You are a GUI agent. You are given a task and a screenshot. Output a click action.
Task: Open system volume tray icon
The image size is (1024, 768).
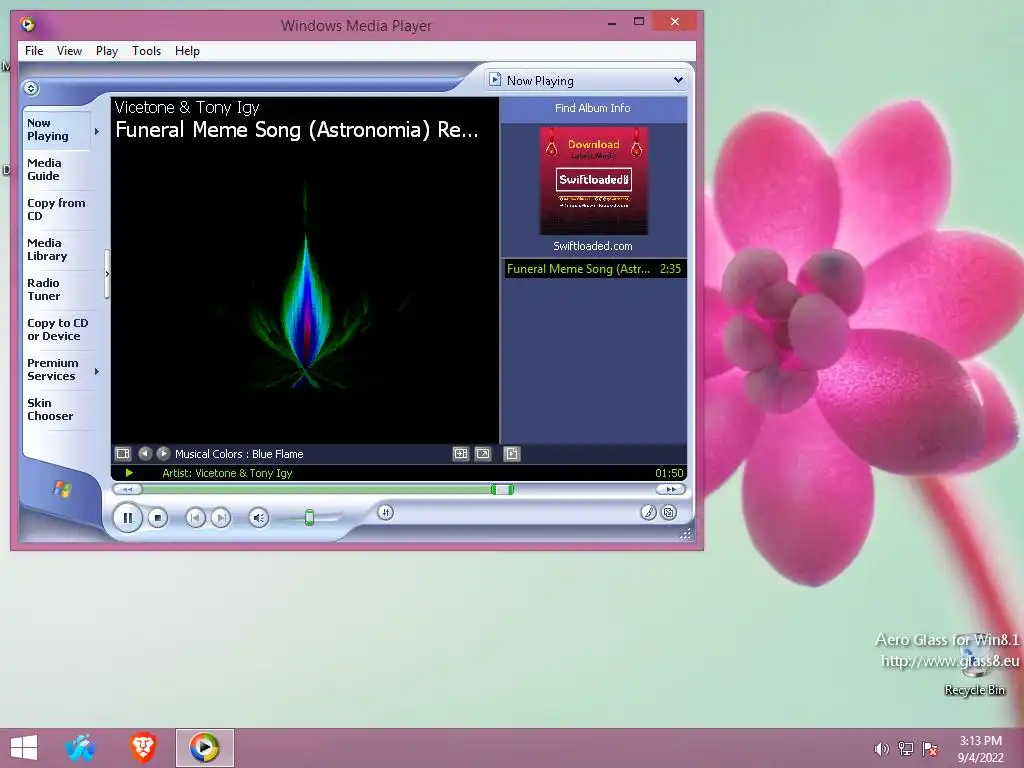coord(882,749)
